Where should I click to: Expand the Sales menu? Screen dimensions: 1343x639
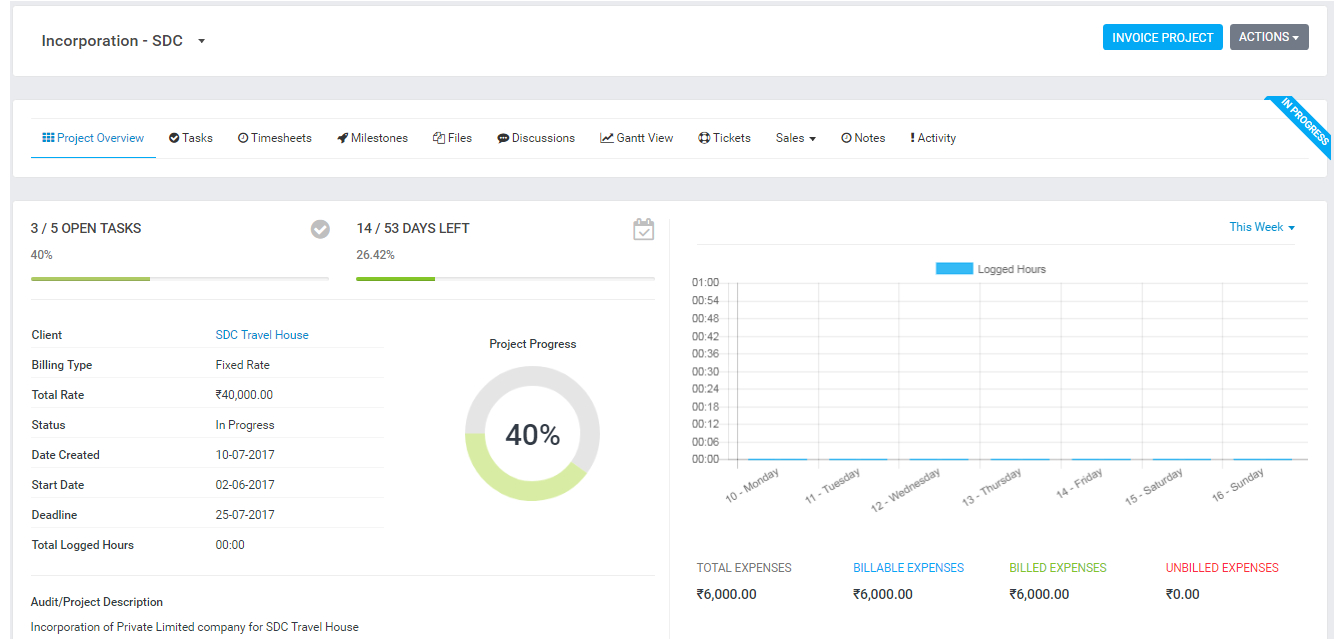tap(795, 138)
